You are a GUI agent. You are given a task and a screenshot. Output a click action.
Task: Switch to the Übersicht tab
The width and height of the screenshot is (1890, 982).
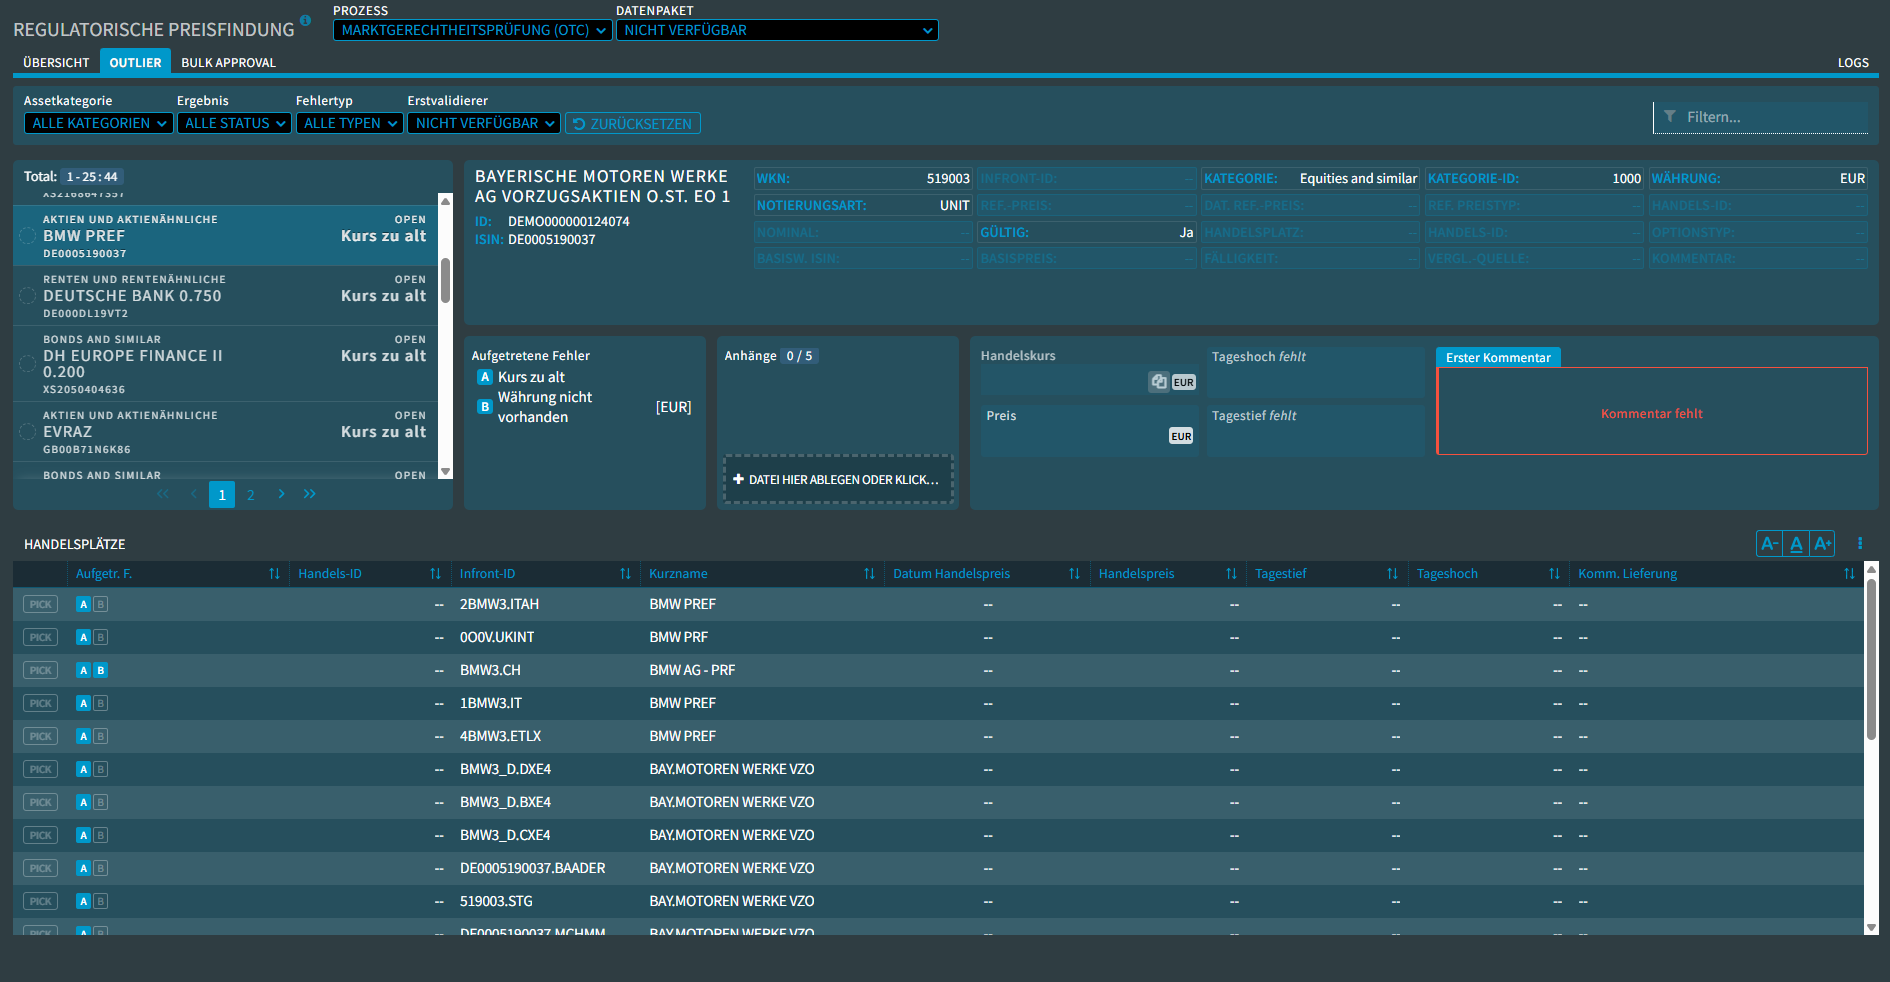pos(56,62)
